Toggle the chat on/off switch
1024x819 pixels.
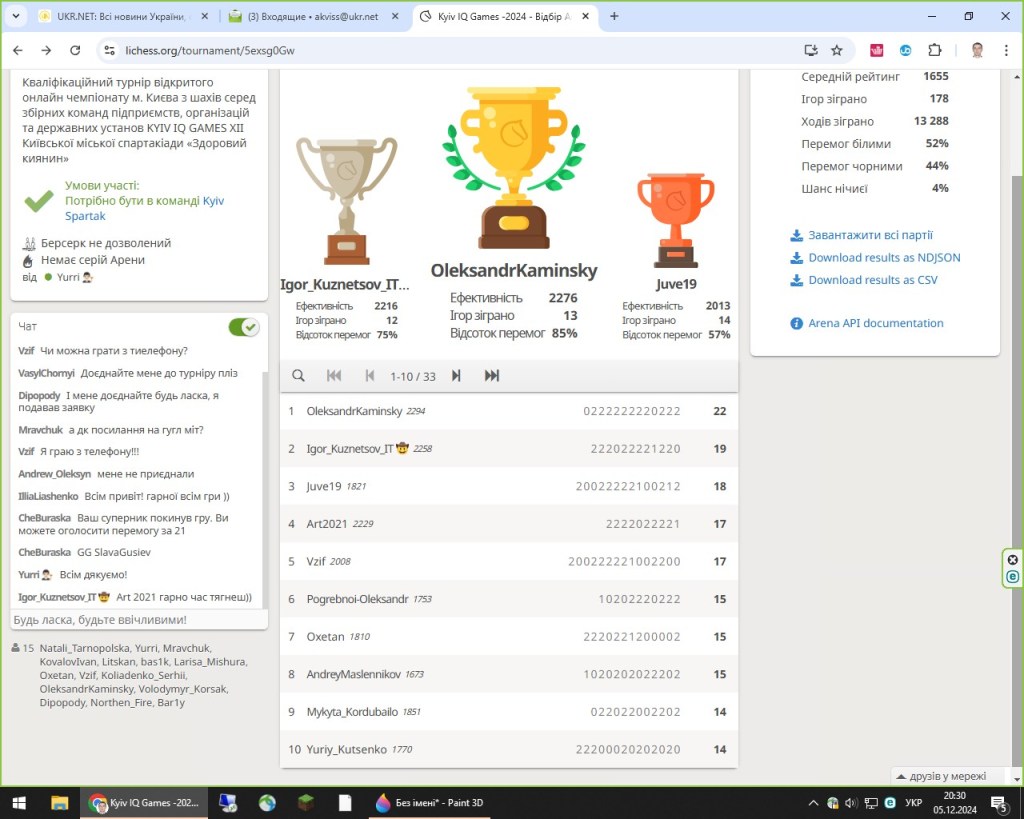click(243, 327)
